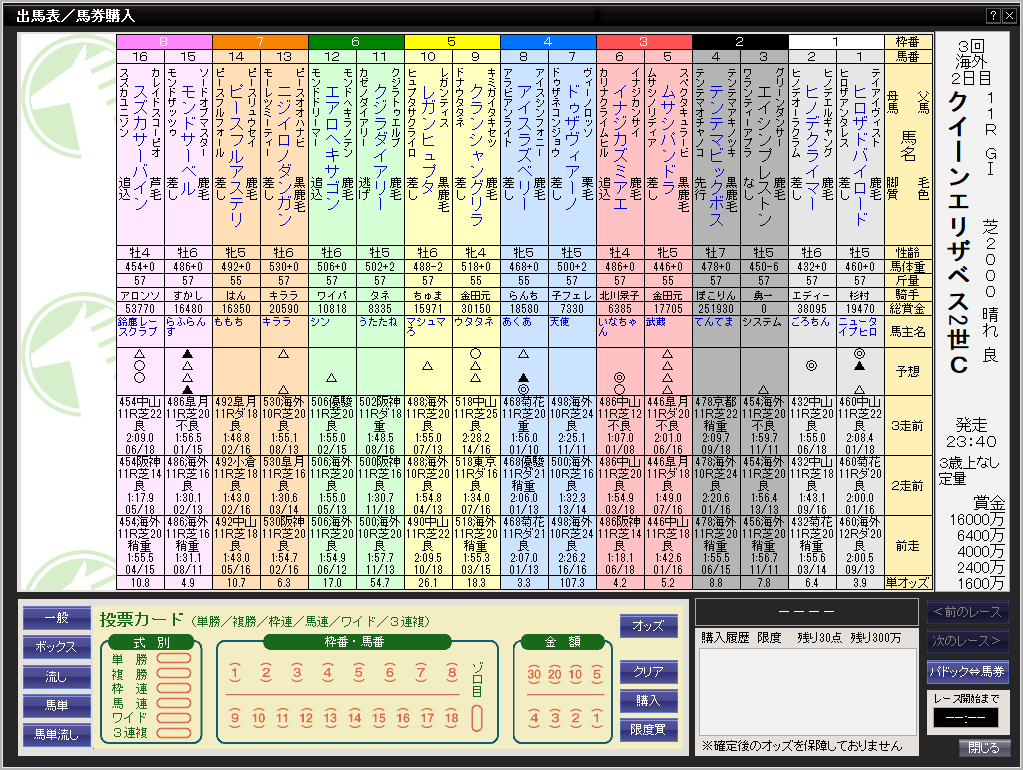Select horse name スズカサーバイン
The height and width of the screenshot is (770, 1023).
click(140, 147)
